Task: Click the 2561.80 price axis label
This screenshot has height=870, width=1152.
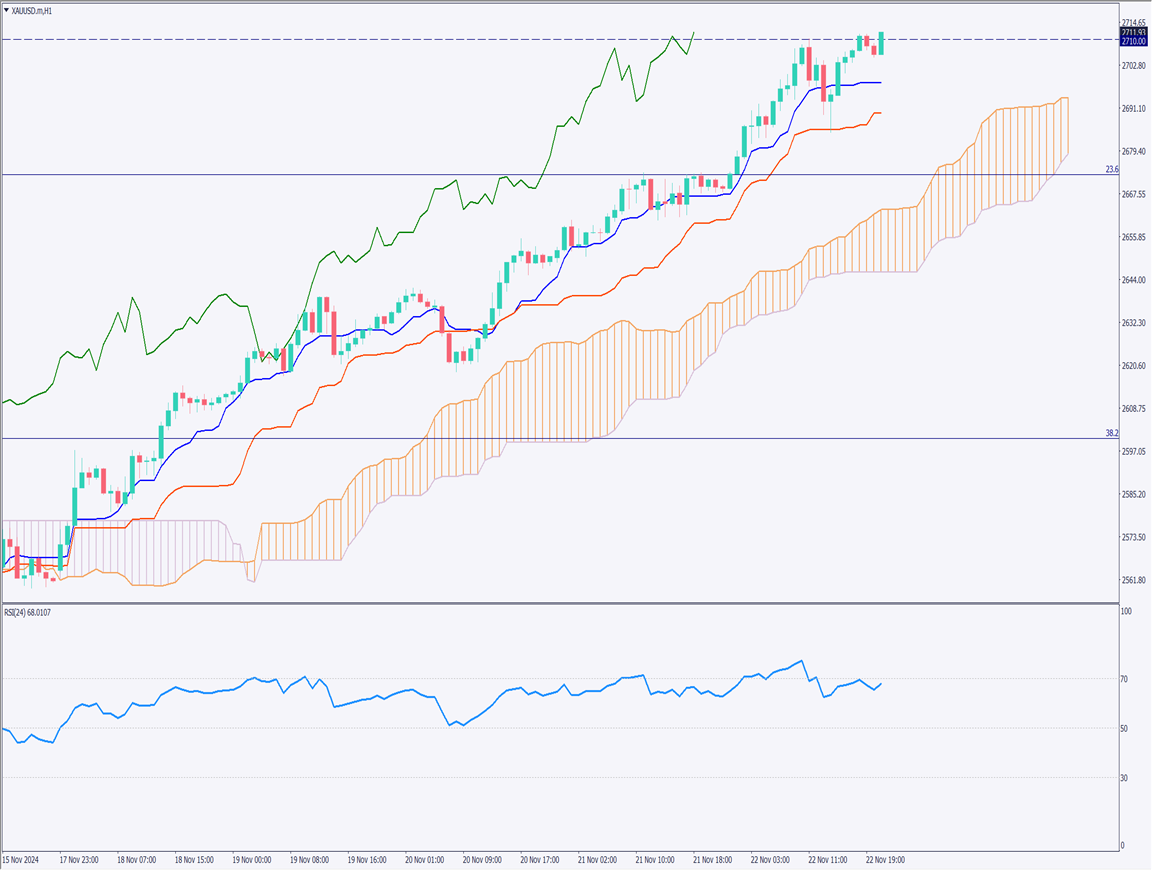Action: [1133, 581]
